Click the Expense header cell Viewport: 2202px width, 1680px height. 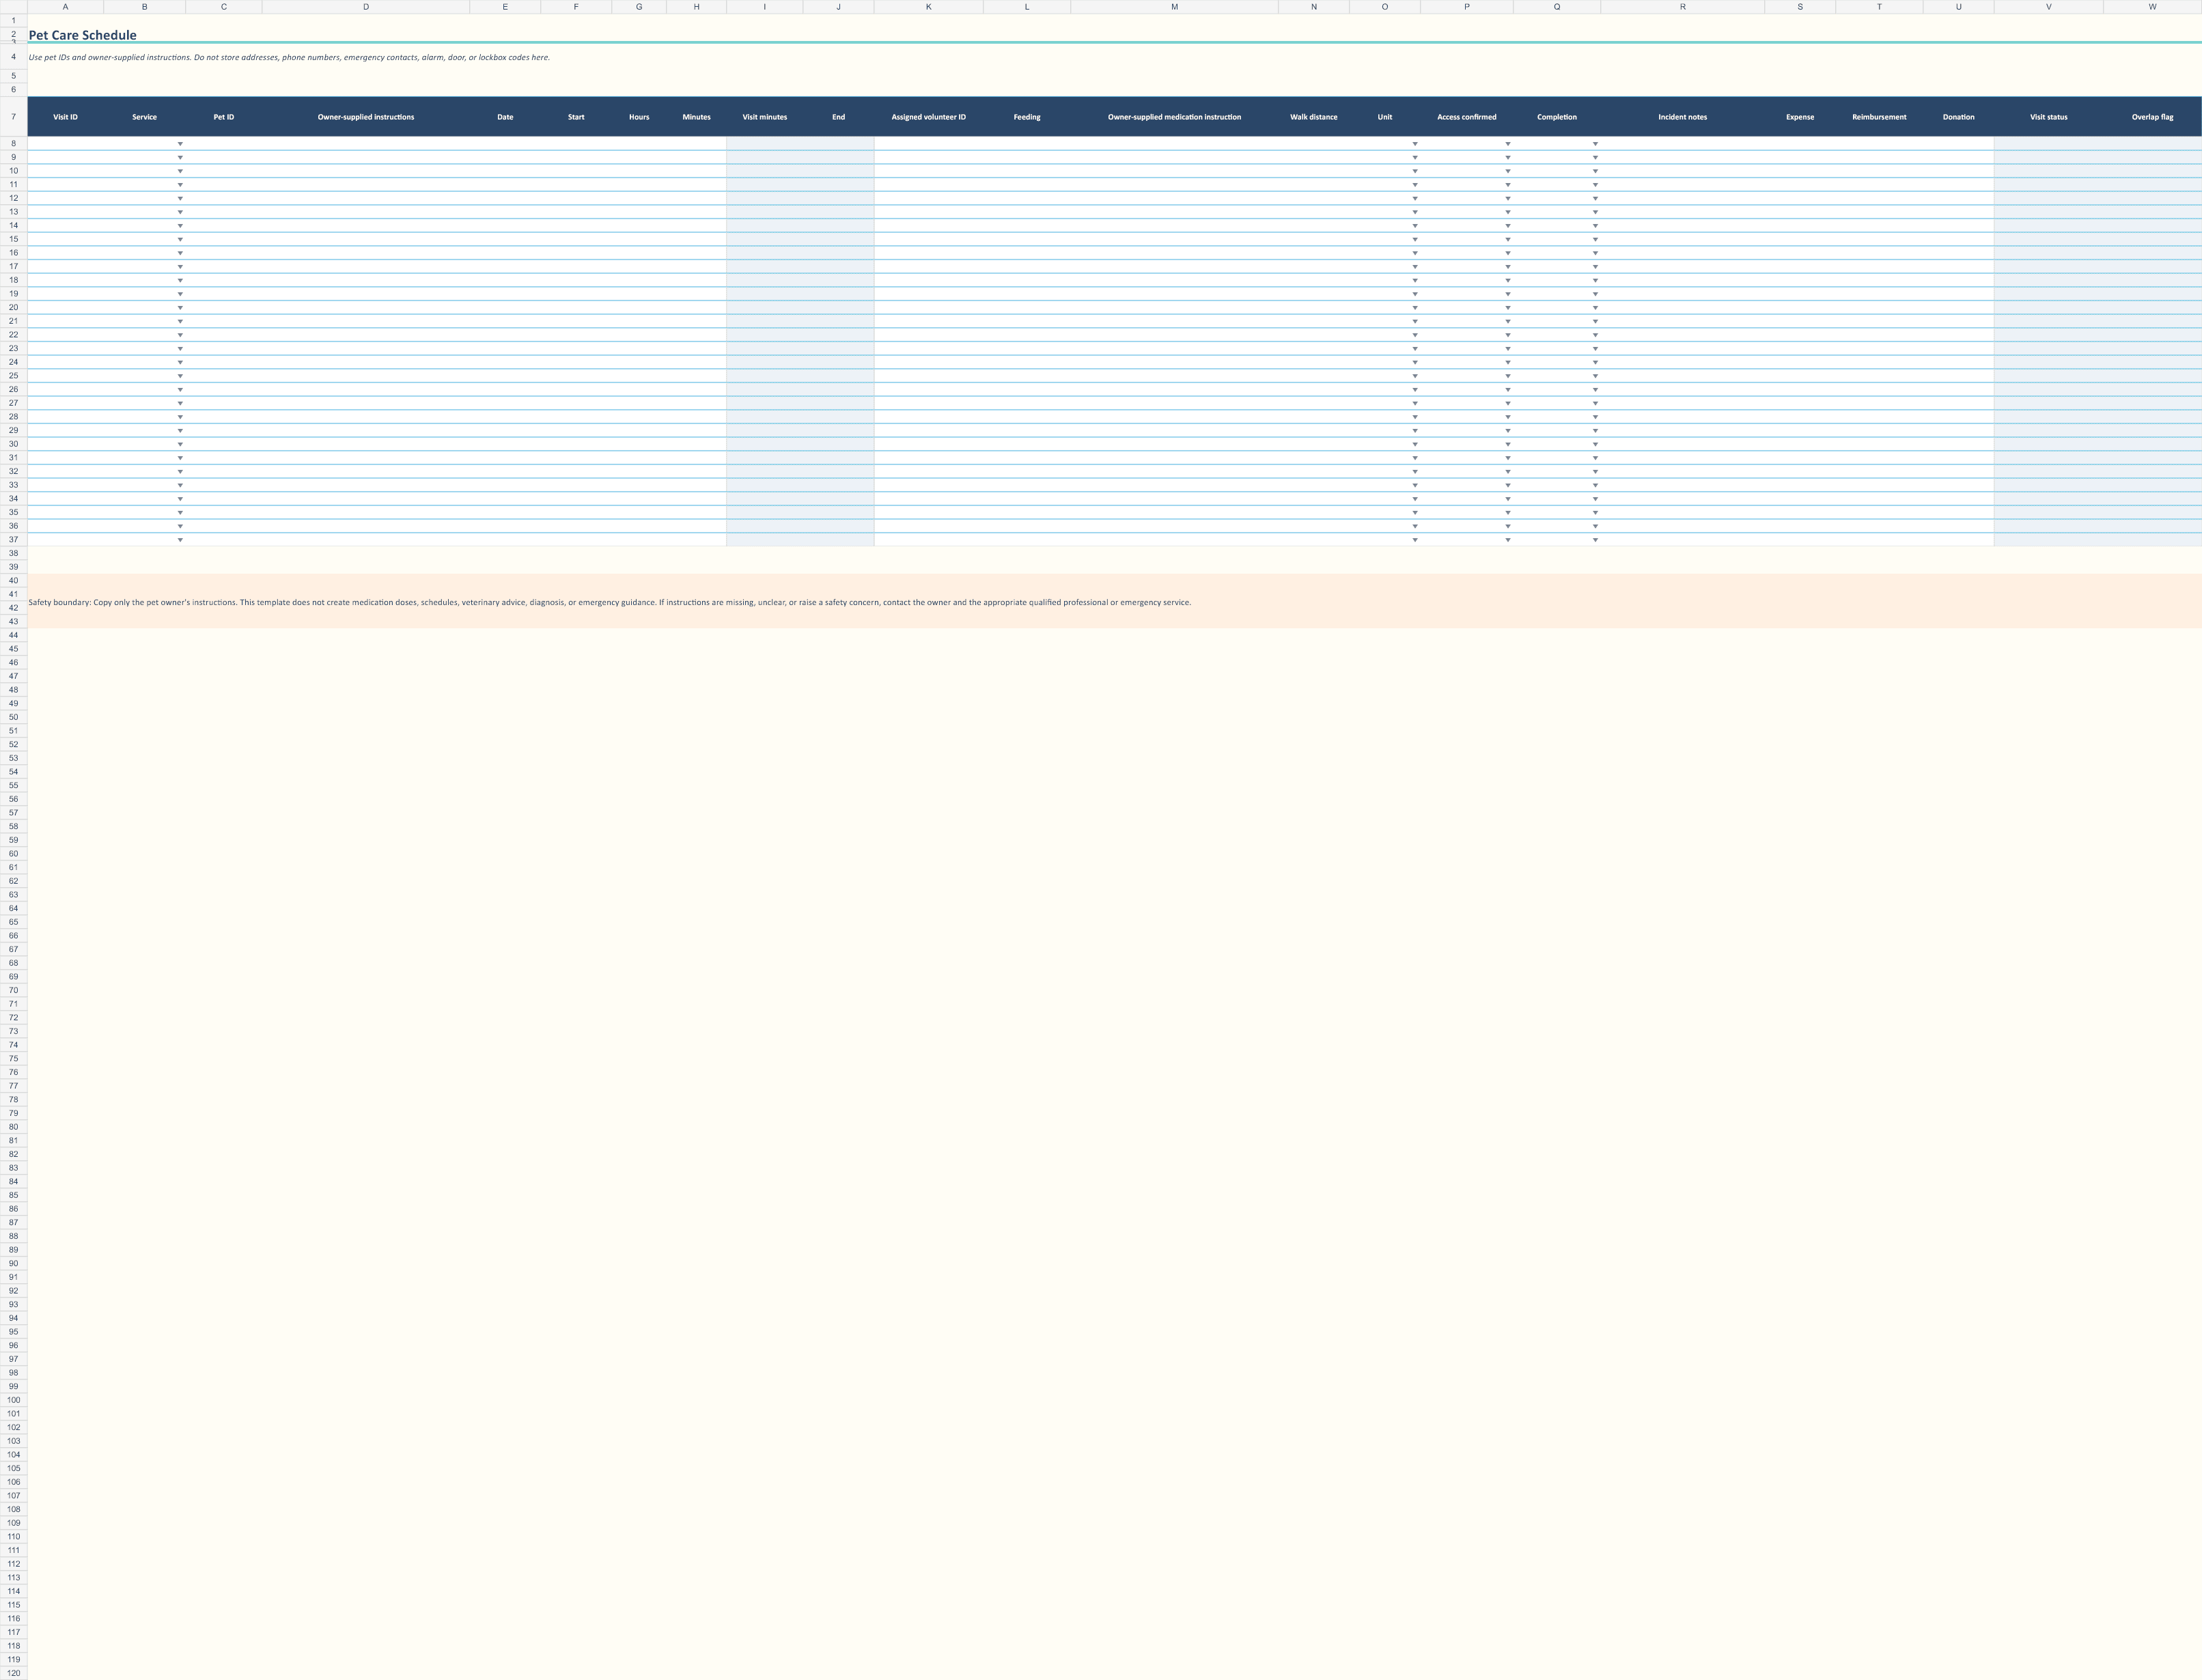click(x=1800, y=117)
